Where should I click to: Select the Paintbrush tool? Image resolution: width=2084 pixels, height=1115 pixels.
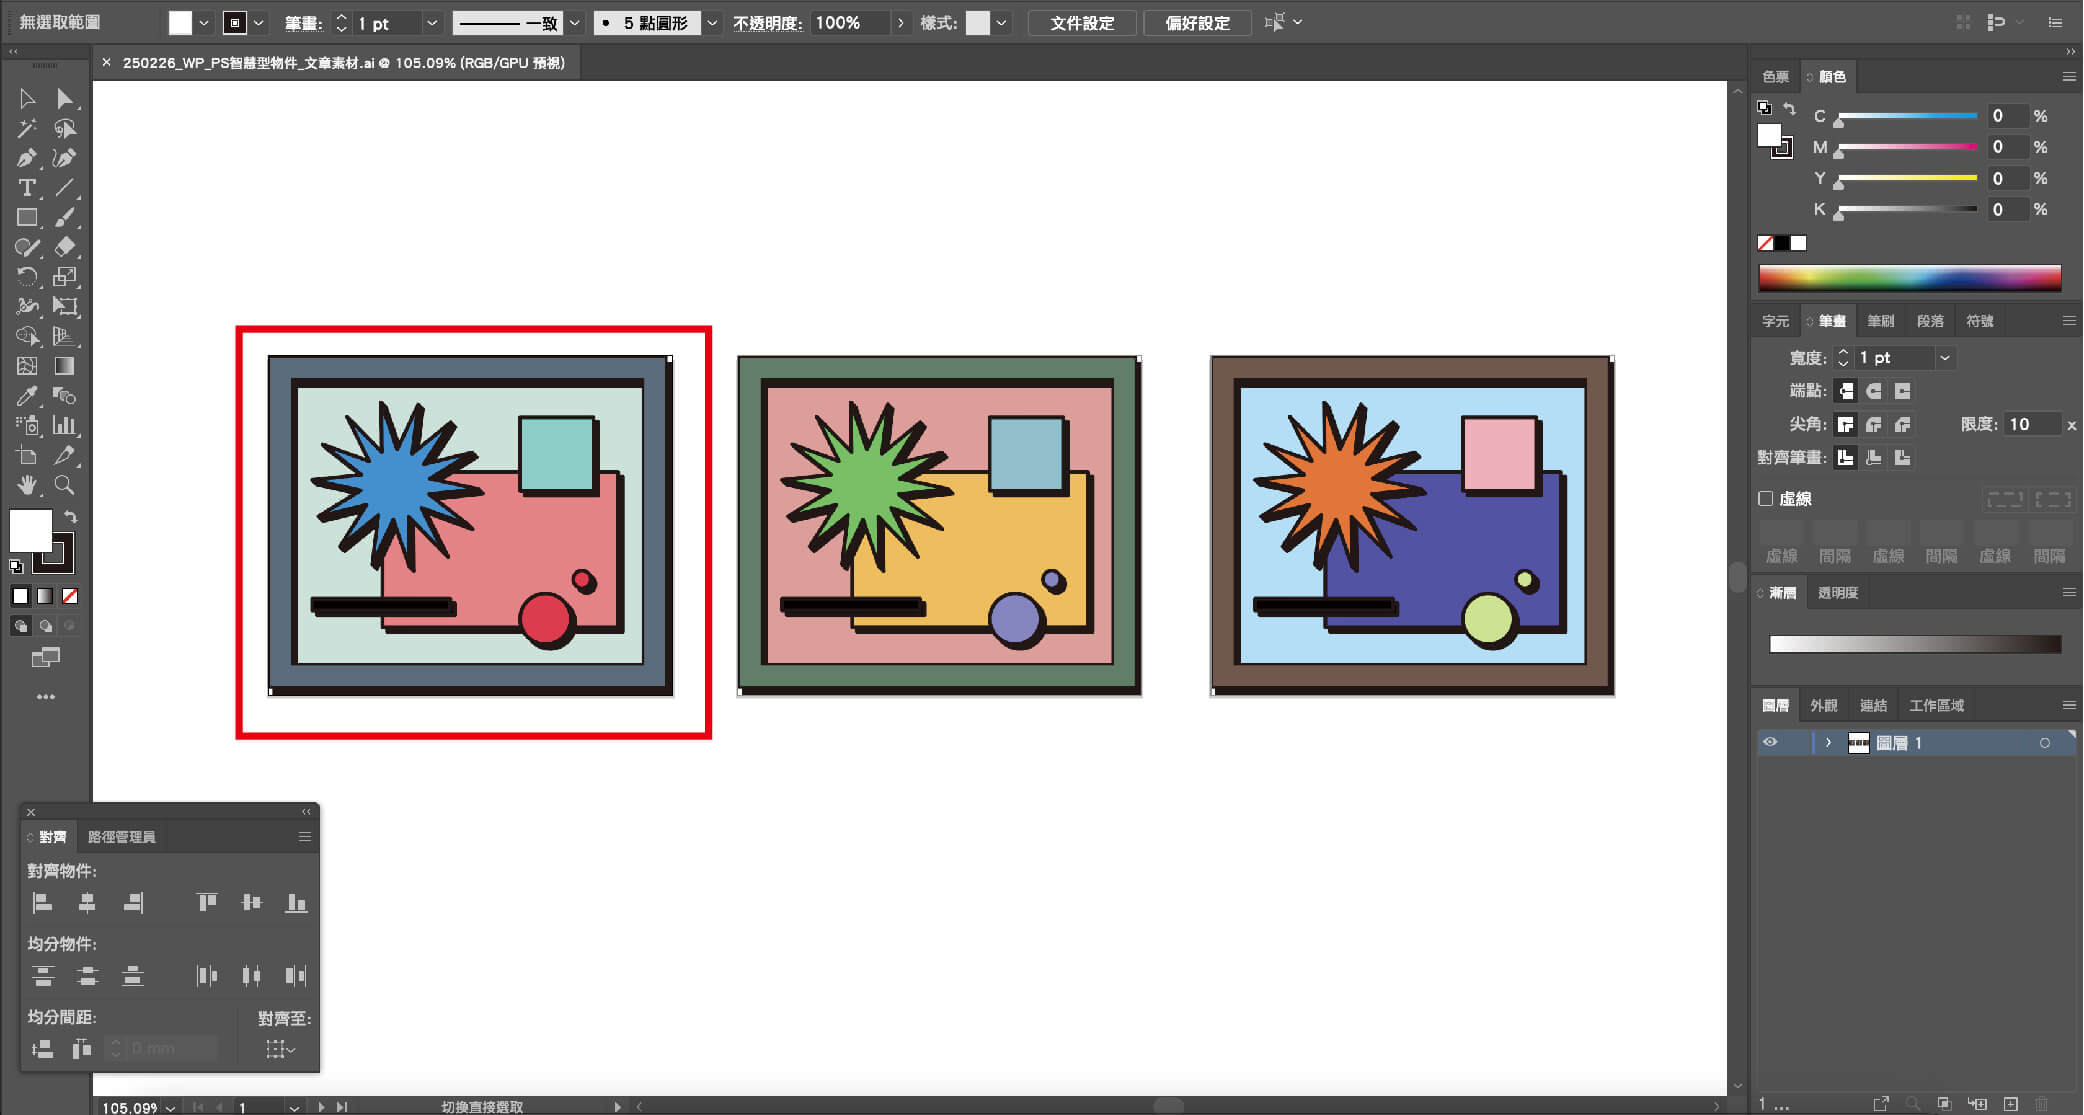tap(65, 217)
